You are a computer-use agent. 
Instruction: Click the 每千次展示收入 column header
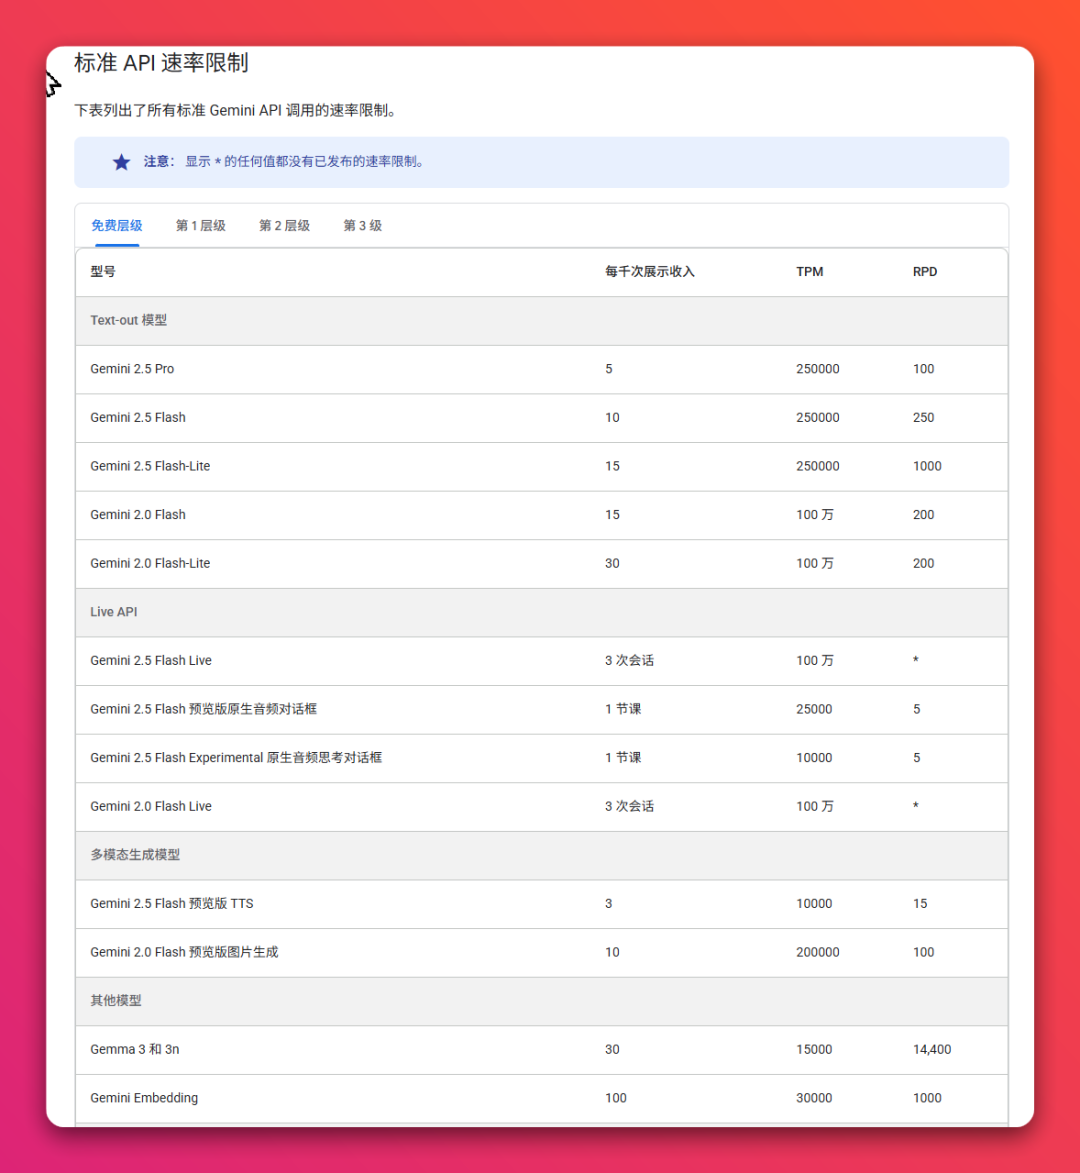(650, 272)
